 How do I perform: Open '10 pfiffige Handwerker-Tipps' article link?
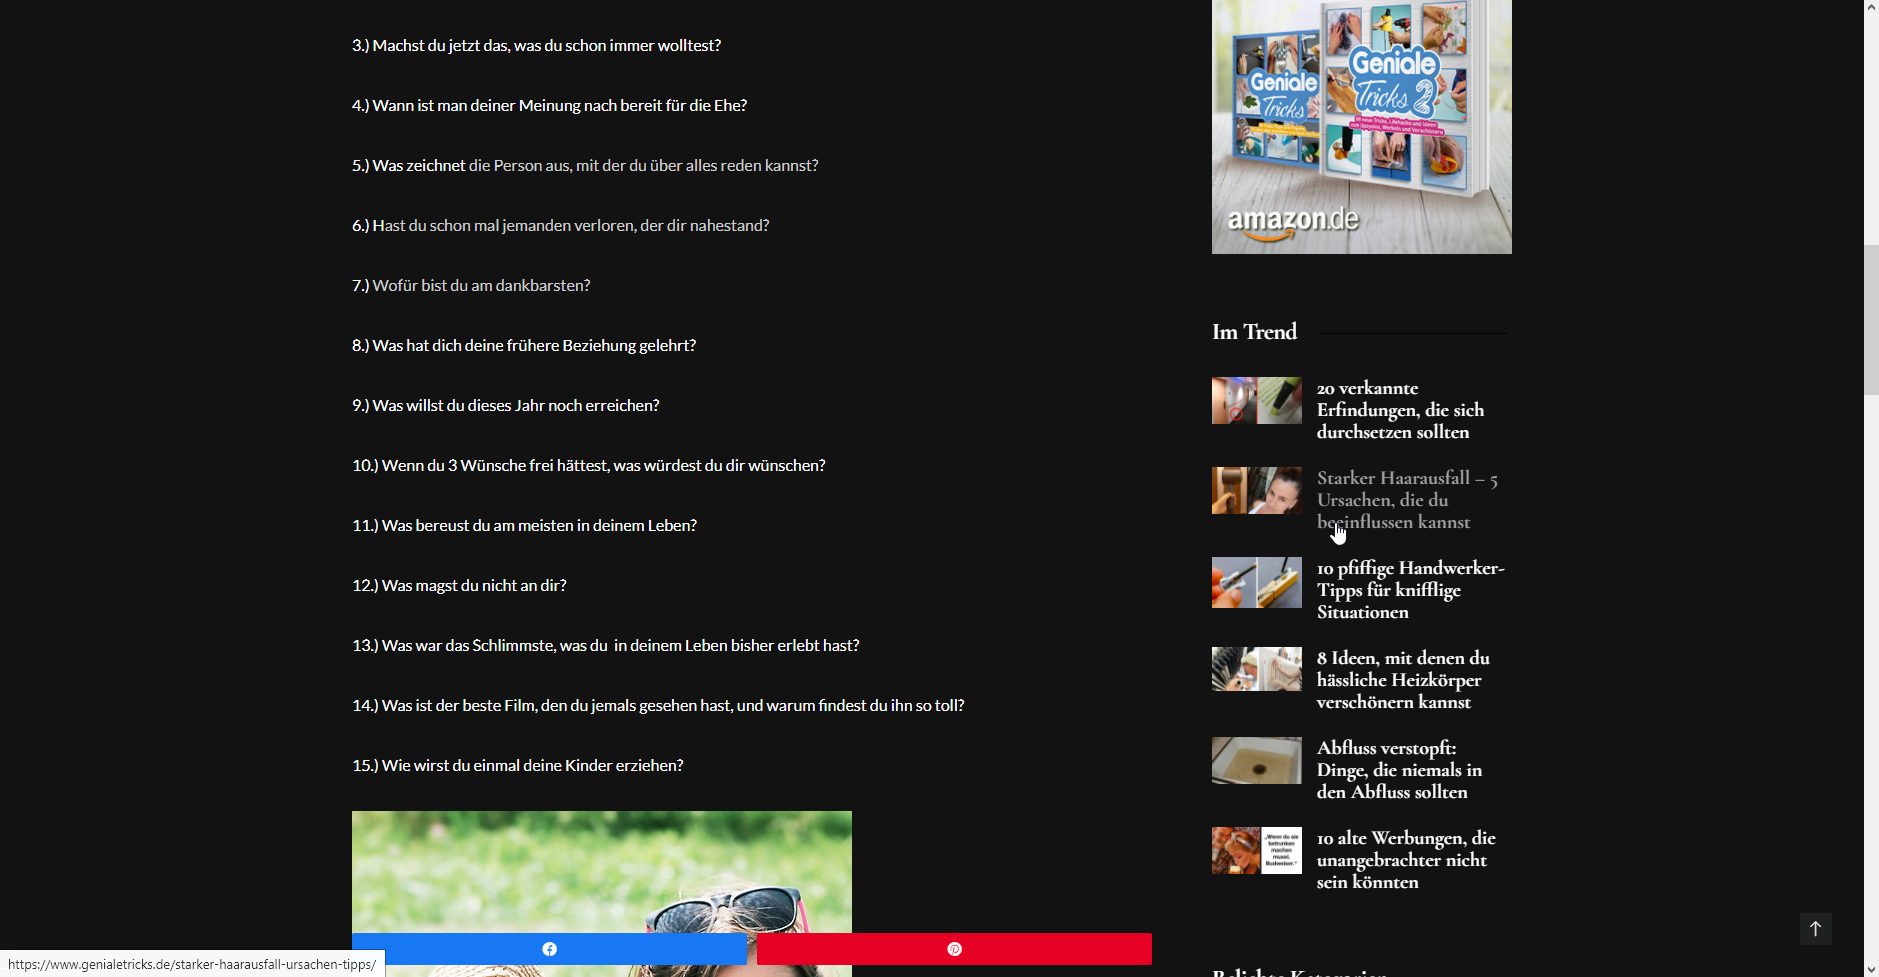[x=1409, y=590]
